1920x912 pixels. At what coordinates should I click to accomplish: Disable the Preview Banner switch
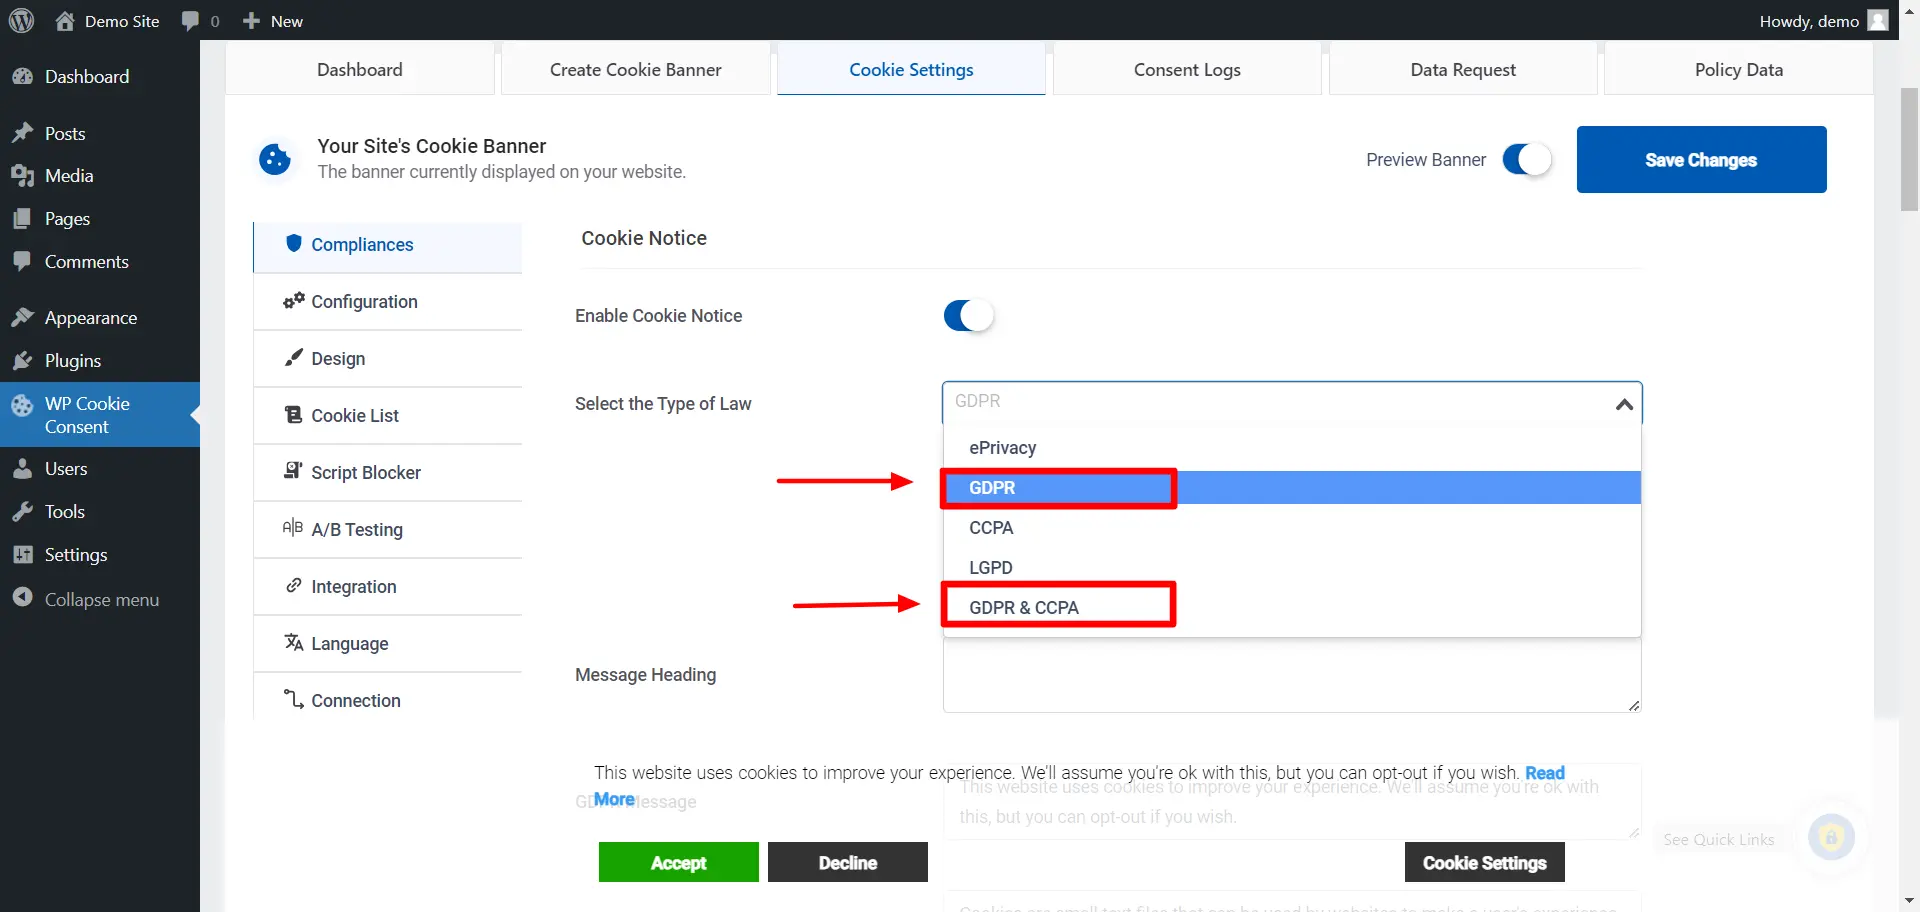(x=1526, y=159)
